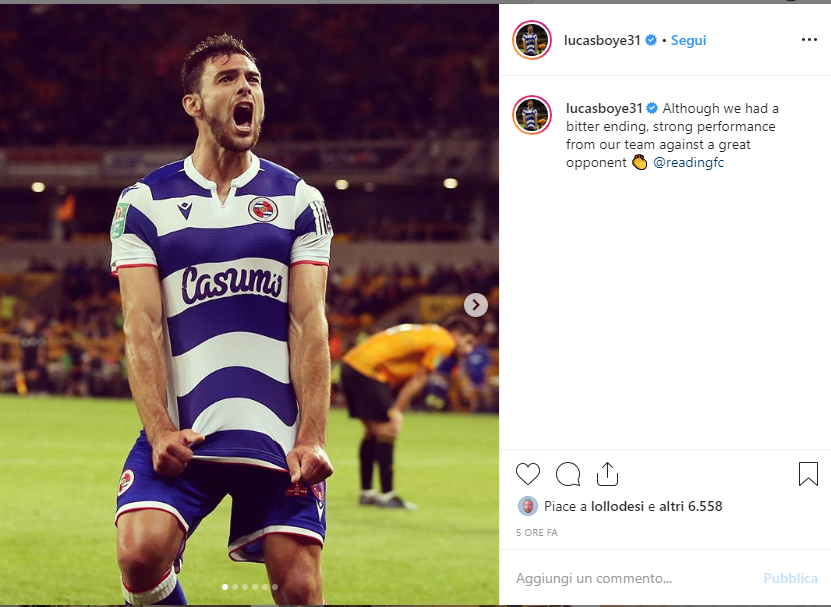The image size is (831, 607).
Task: Open the lollodesi profile link
Action: click(617, 506)
